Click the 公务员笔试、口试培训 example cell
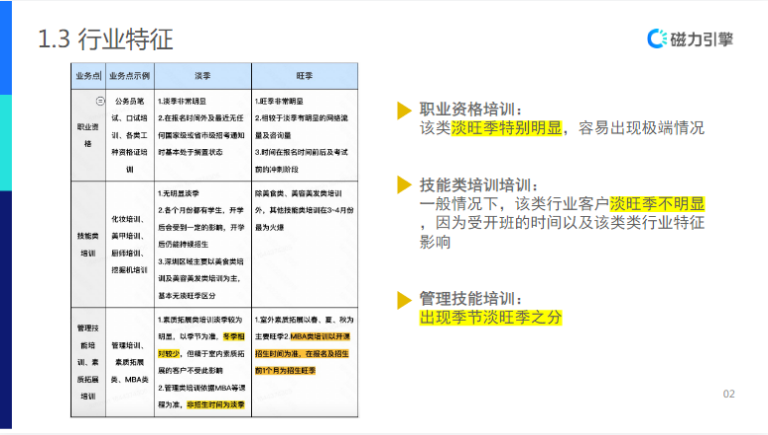This screenshot has width=768, height=435. click(x=130, y=135)
